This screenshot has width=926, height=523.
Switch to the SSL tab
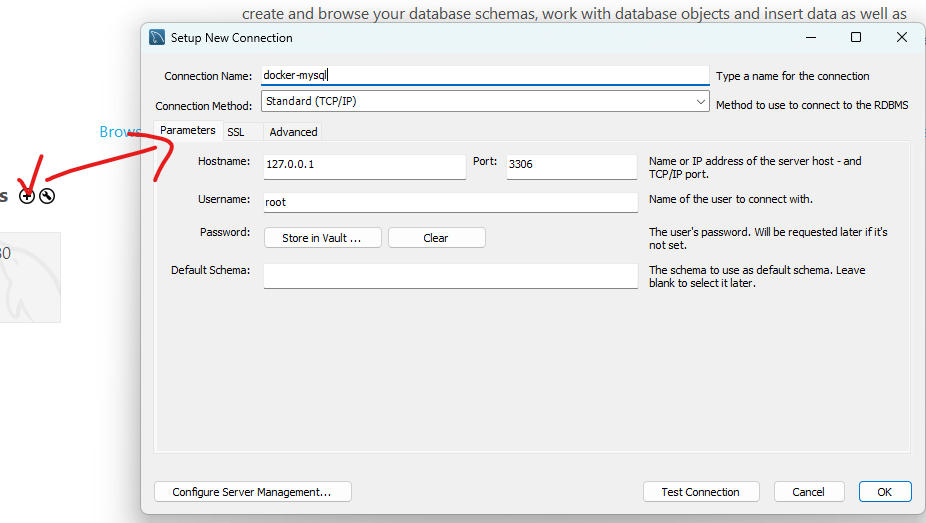236,132
